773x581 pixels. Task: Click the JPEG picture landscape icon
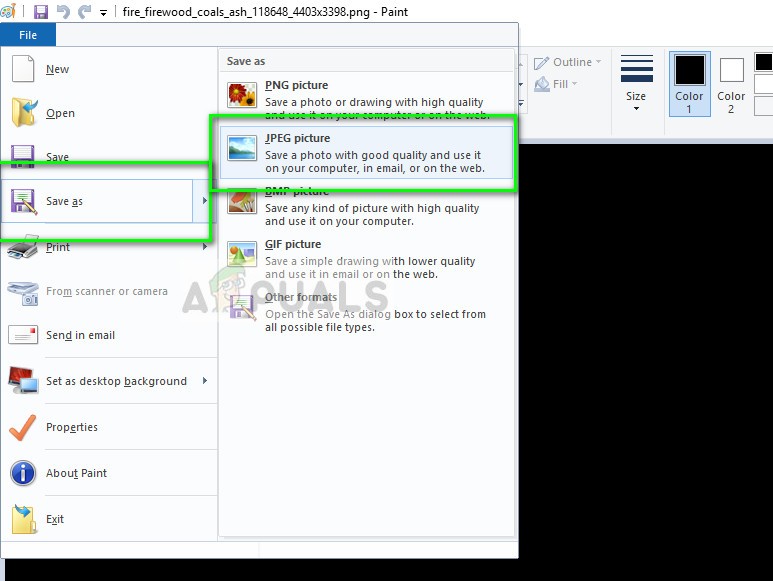tap(242, 148)
